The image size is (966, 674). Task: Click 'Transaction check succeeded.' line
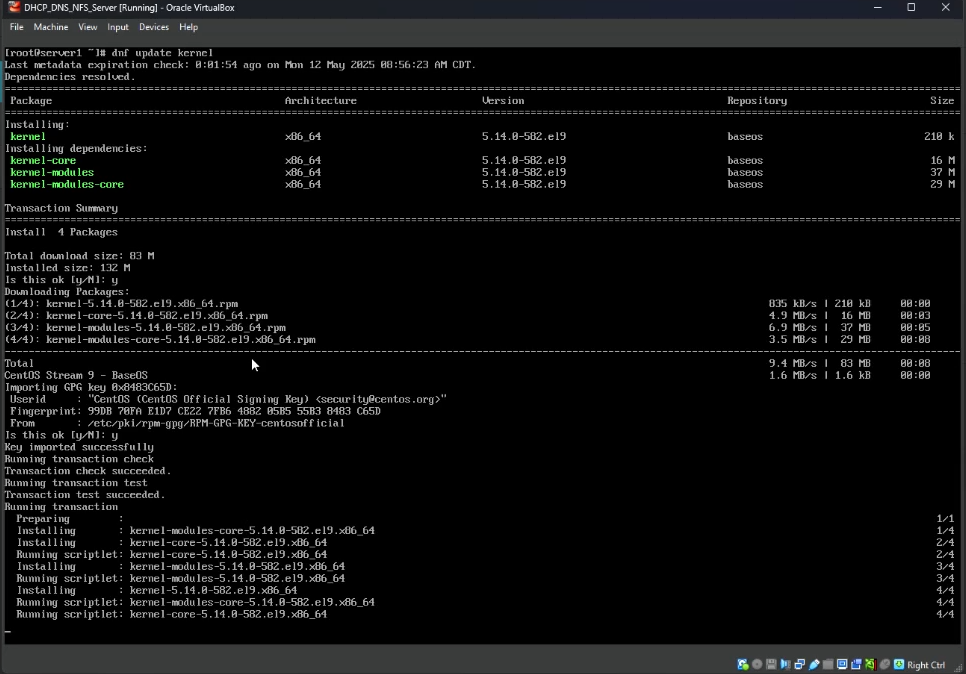88,471
